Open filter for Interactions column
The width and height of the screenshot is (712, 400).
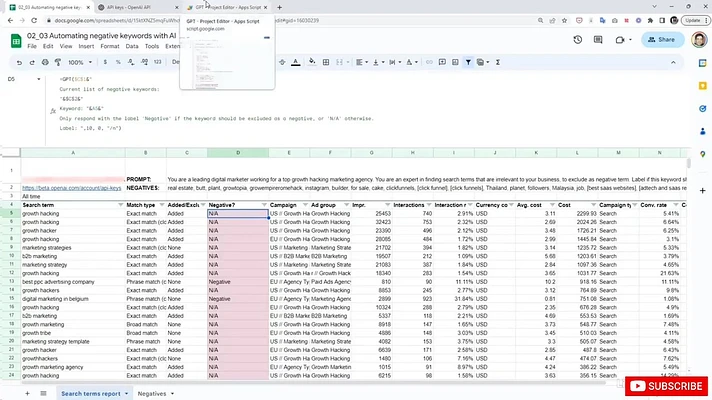click(429, 205)
